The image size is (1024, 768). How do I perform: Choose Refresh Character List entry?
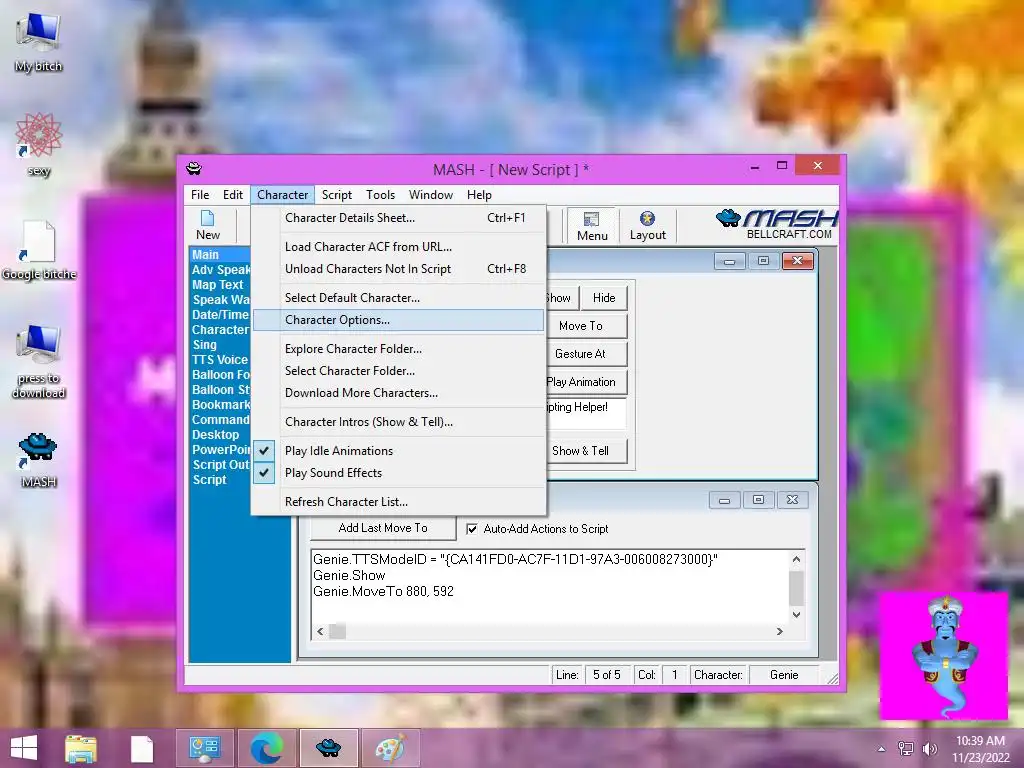pyautogui.click(x=398, y=502)
